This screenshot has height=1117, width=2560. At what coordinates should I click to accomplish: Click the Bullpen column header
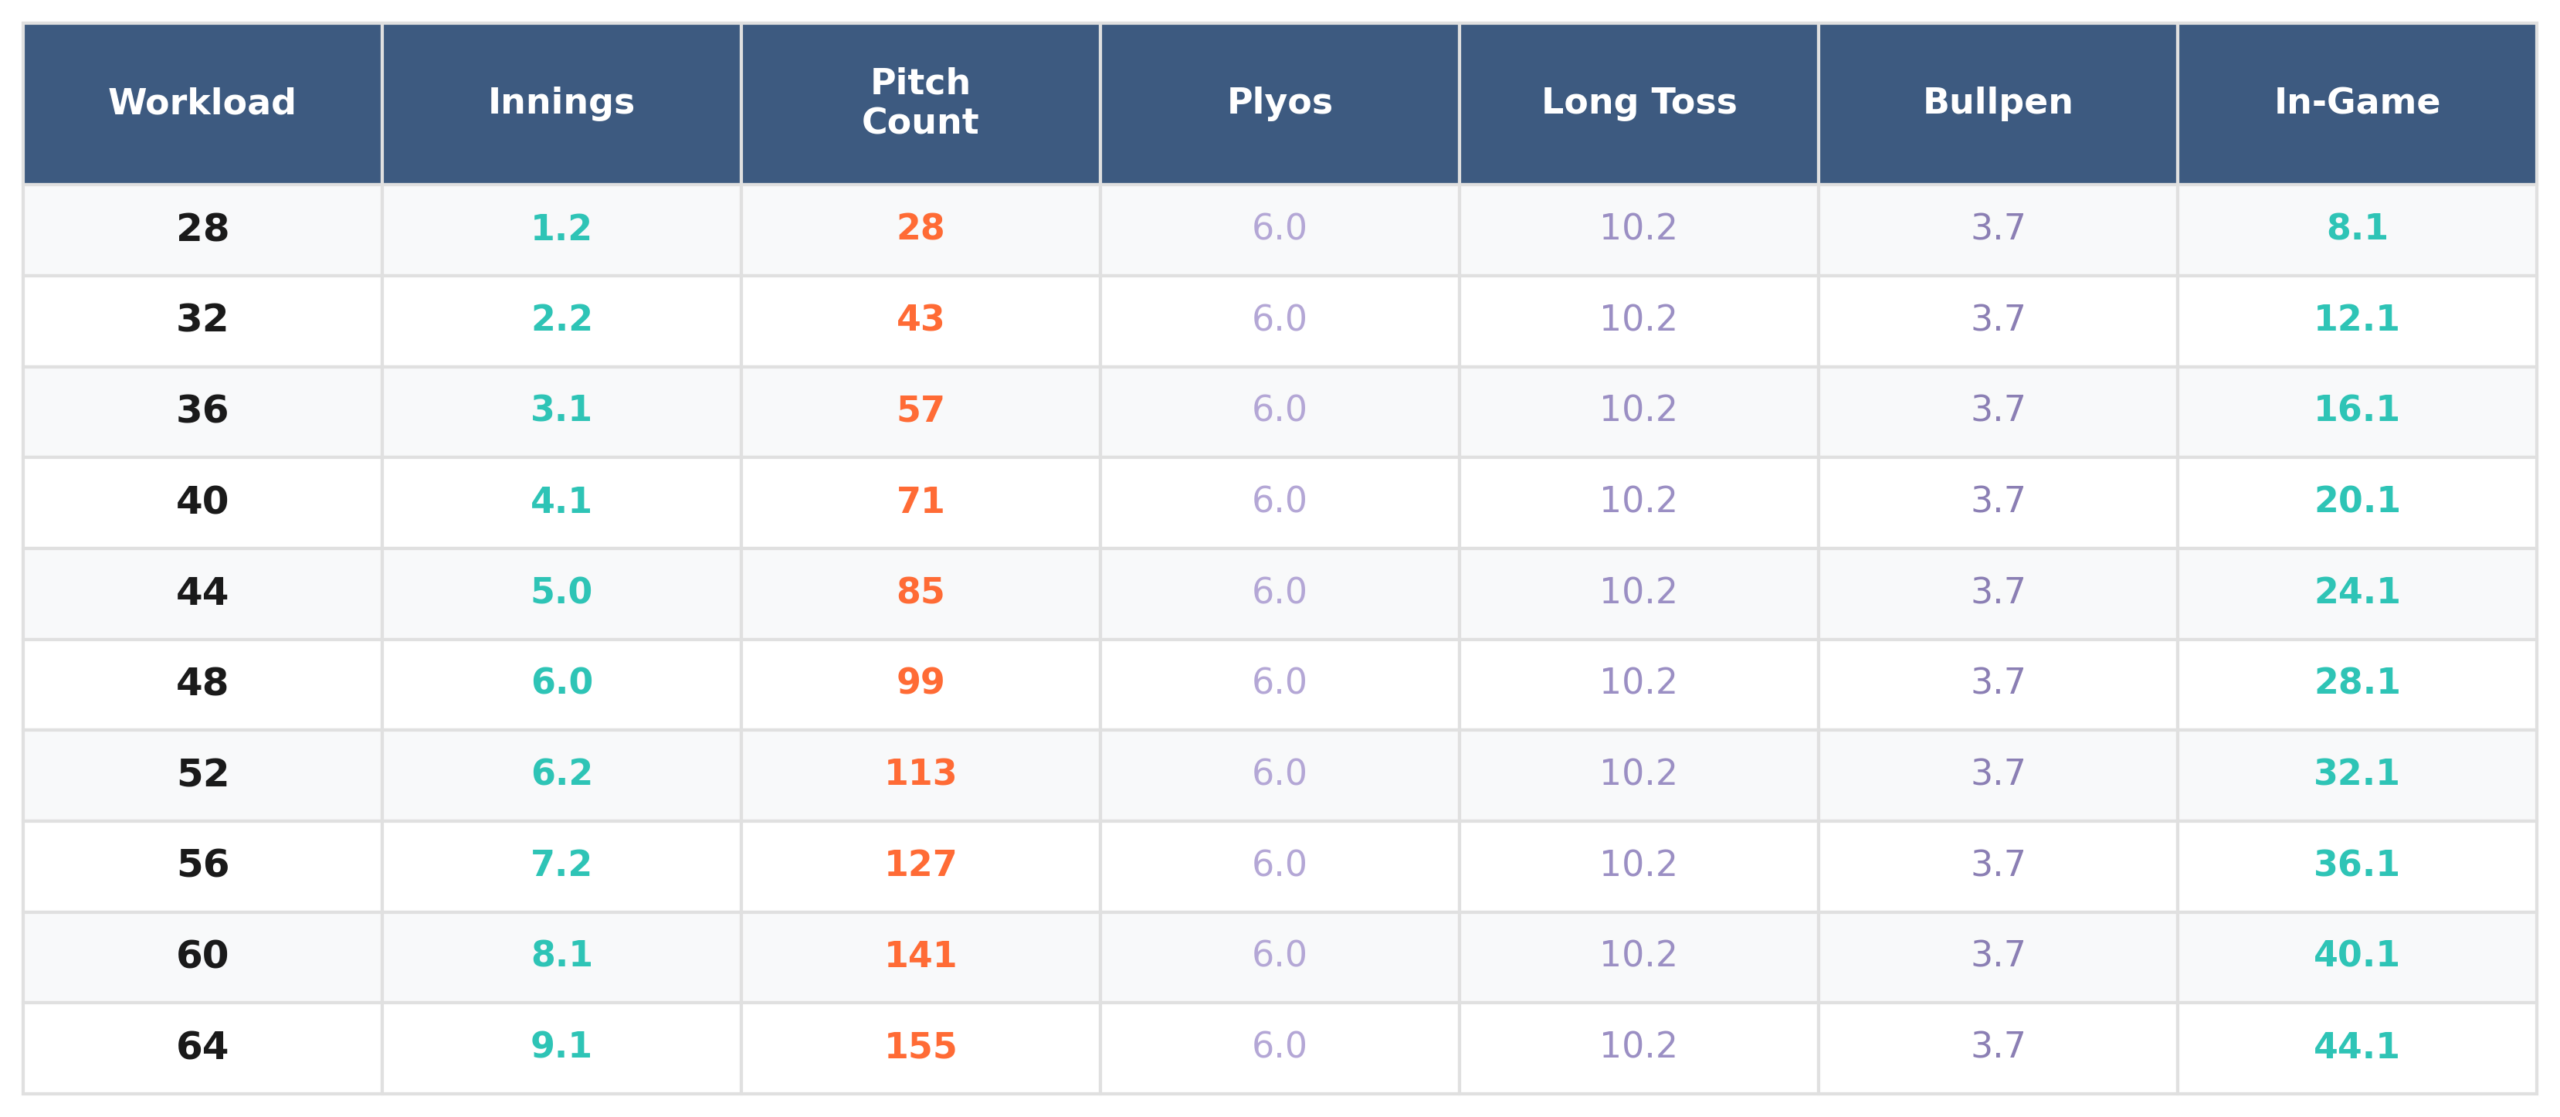tap(1997, 102)
